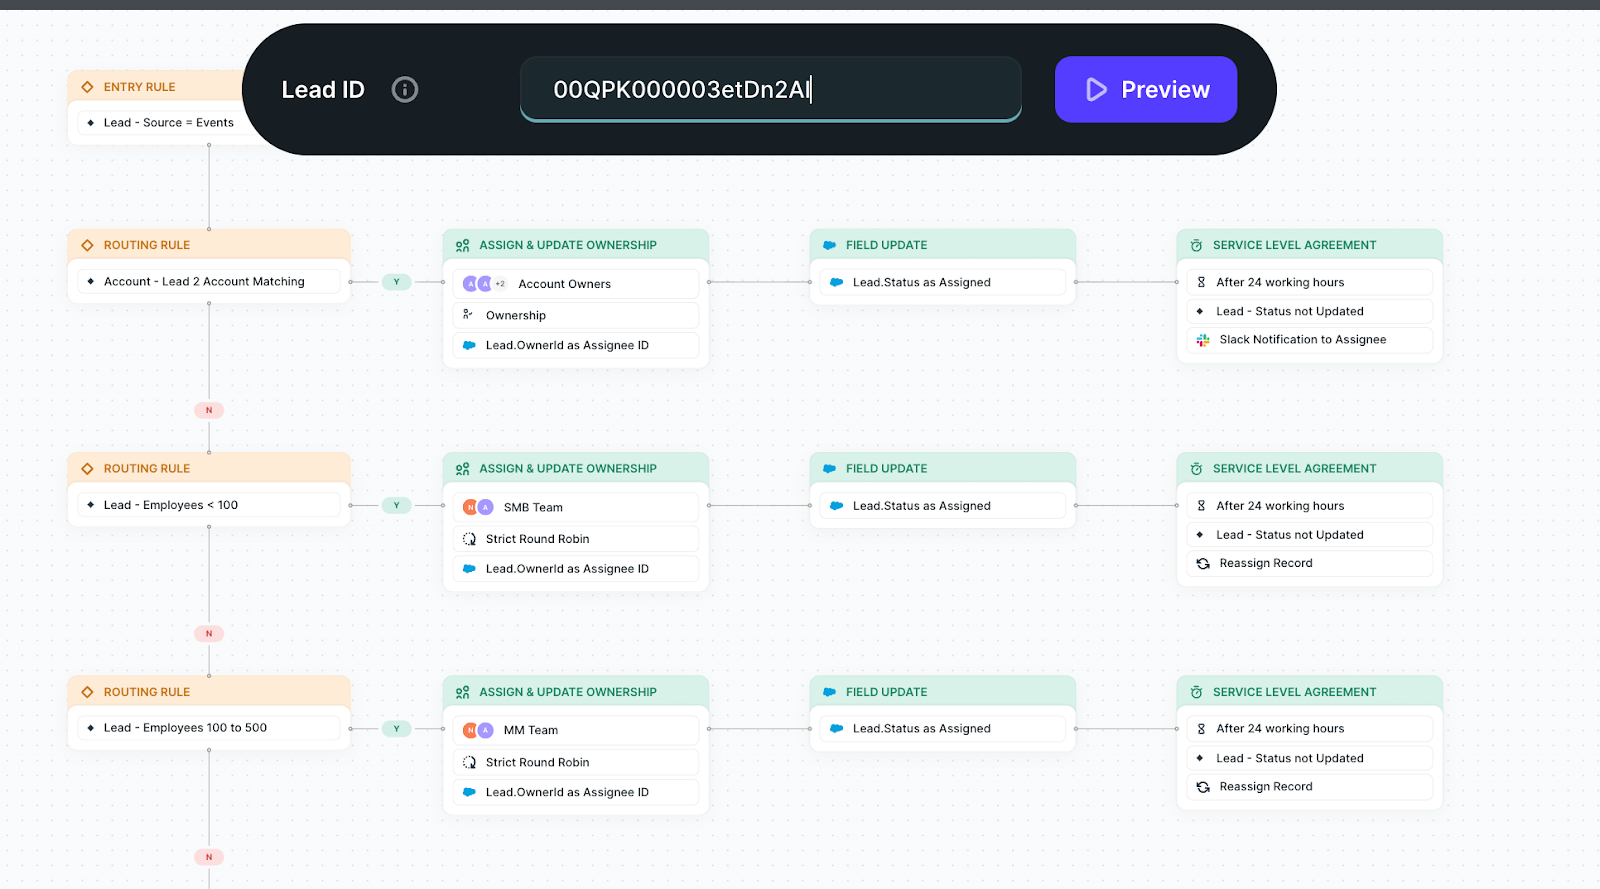
Task: Select third Service Level Agreement header
Action: (x=1310, y=692)
